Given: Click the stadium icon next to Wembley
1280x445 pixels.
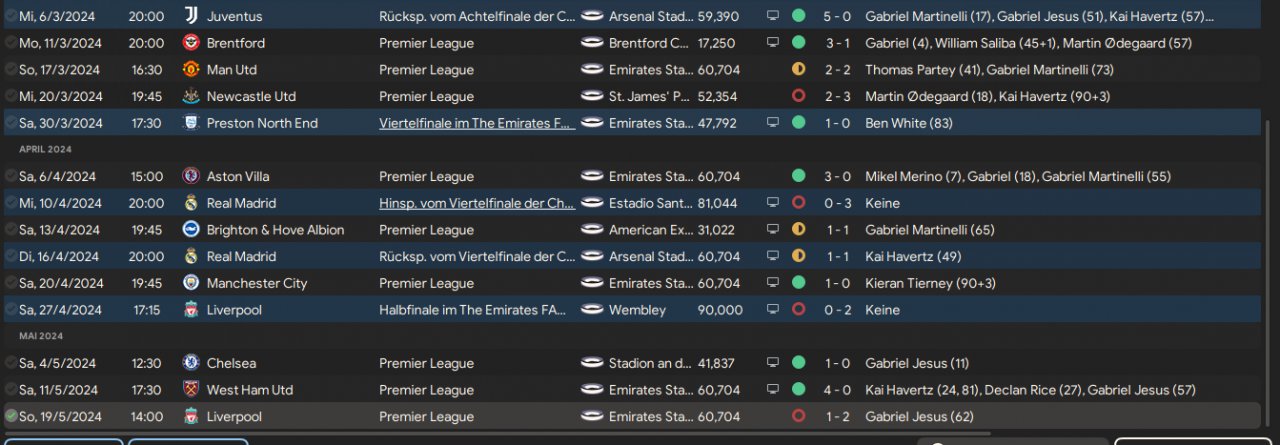Looking at the screenshot, I should click(x=592, y=310).
